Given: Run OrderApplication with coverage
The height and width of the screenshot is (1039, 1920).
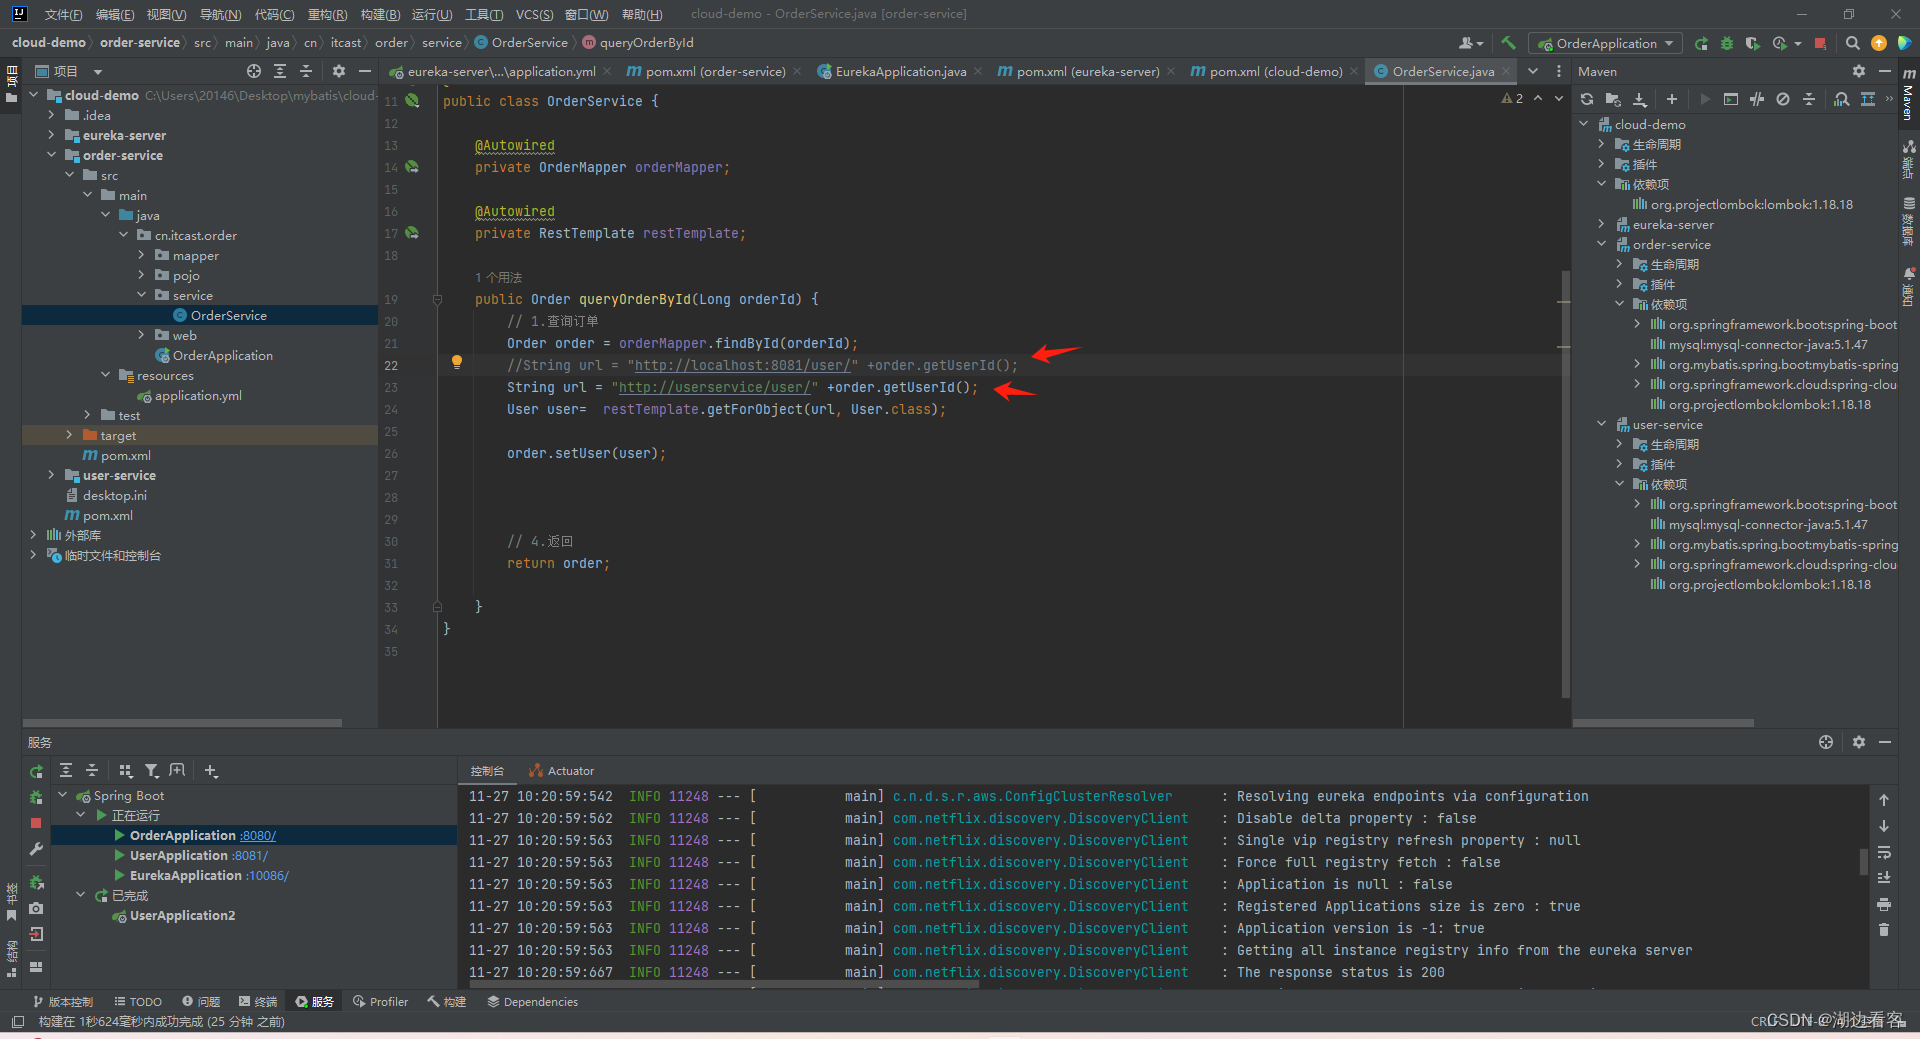Looking at the screenshot, I should pos(1752,43).
